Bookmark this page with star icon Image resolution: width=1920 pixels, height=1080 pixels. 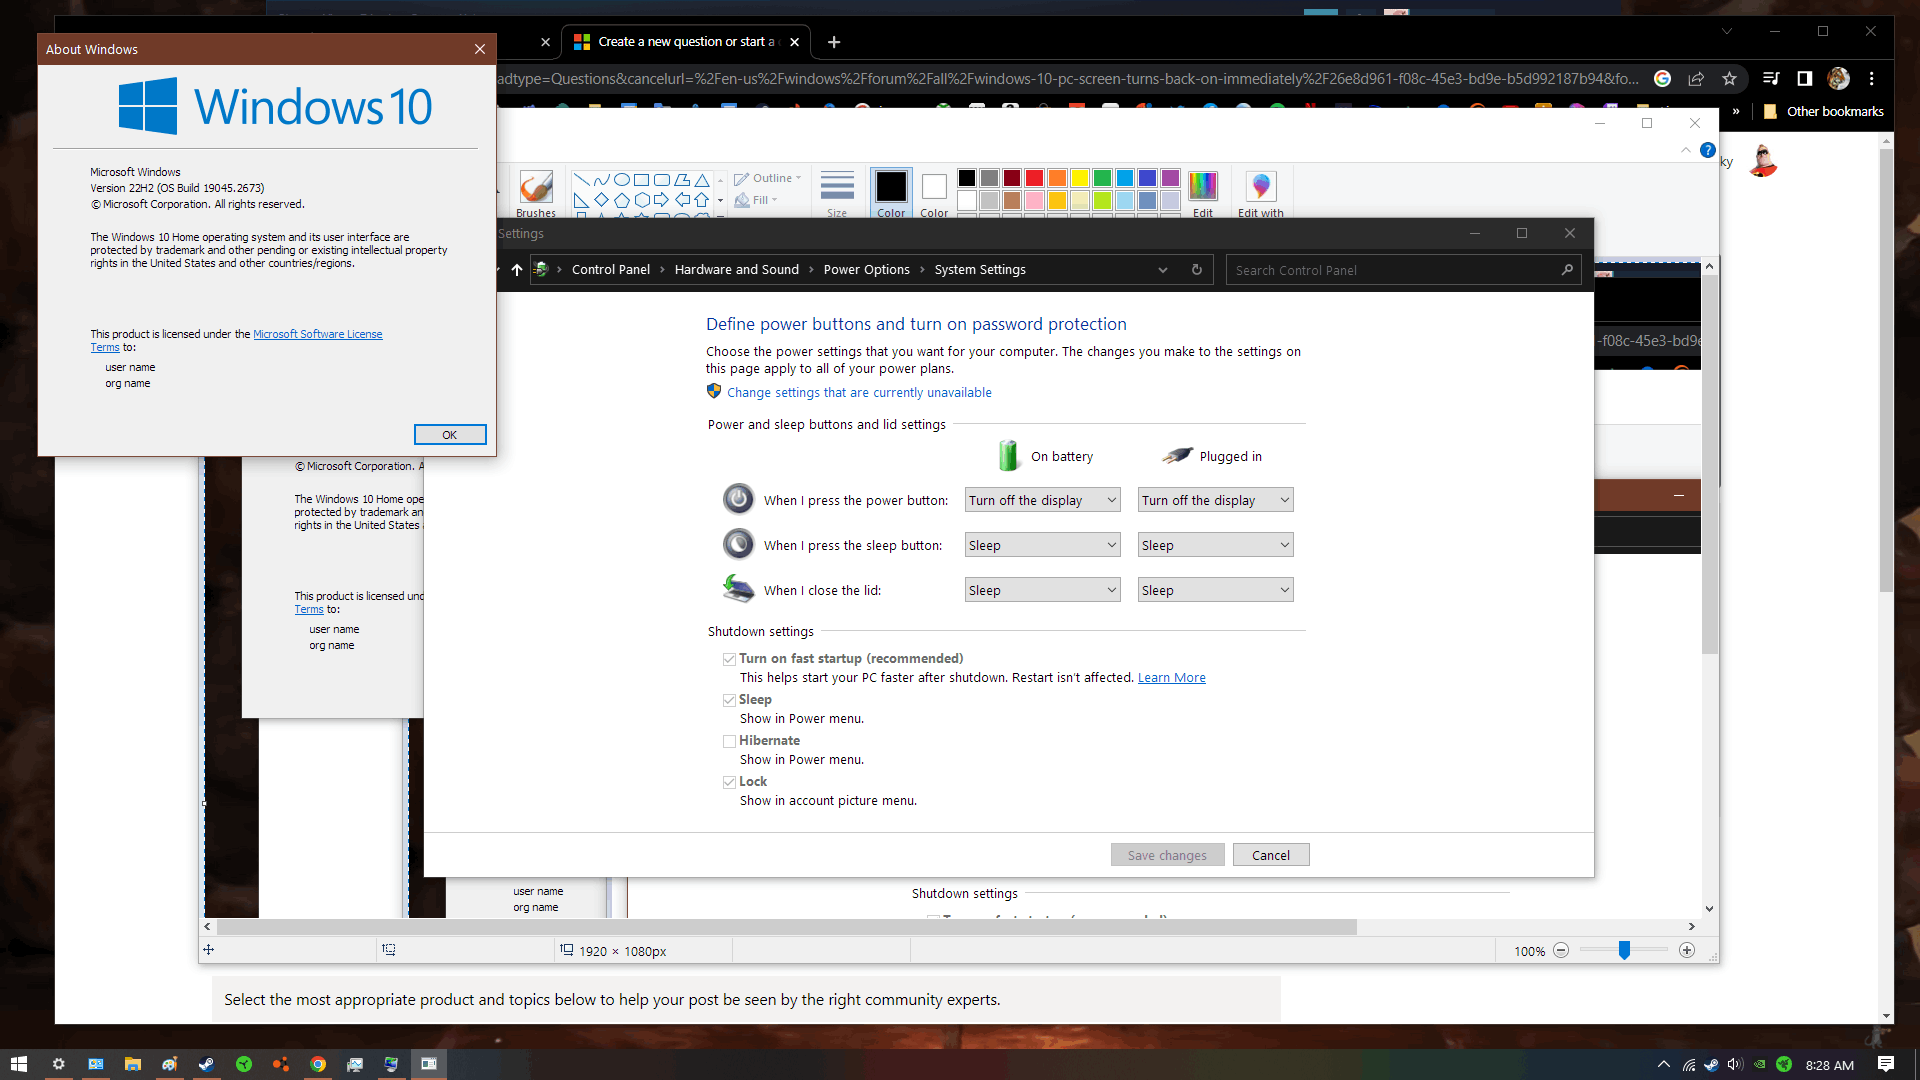1729,79
